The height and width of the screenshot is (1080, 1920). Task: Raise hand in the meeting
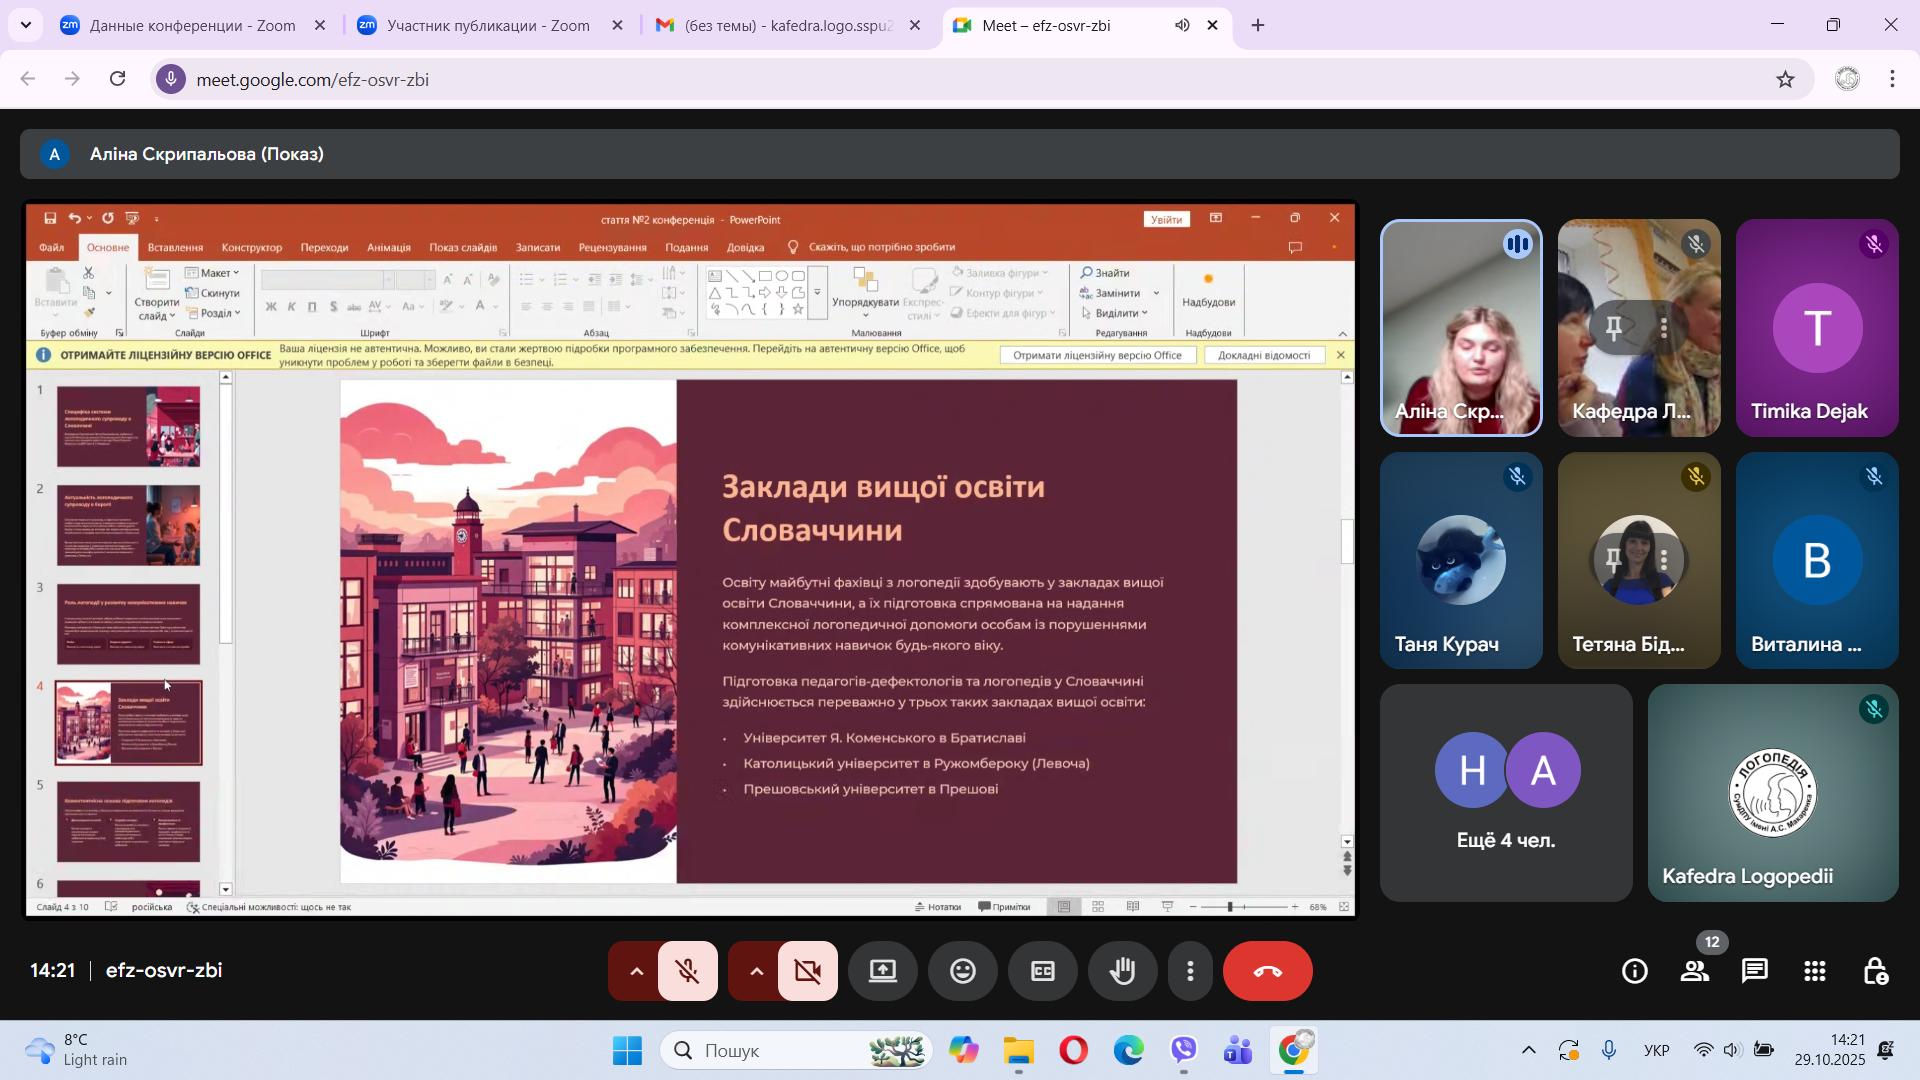[x=1123, y=971]
